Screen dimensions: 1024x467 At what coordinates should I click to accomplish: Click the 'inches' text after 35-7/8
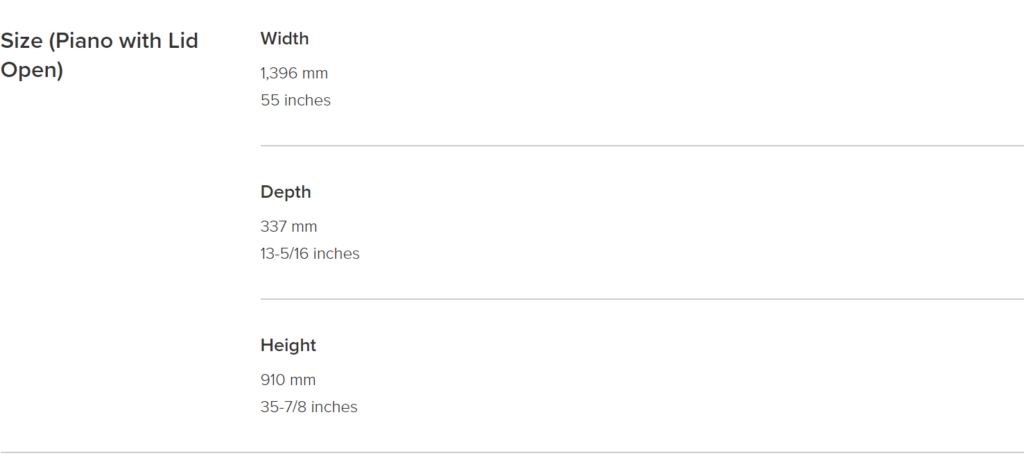coord(334,407)
